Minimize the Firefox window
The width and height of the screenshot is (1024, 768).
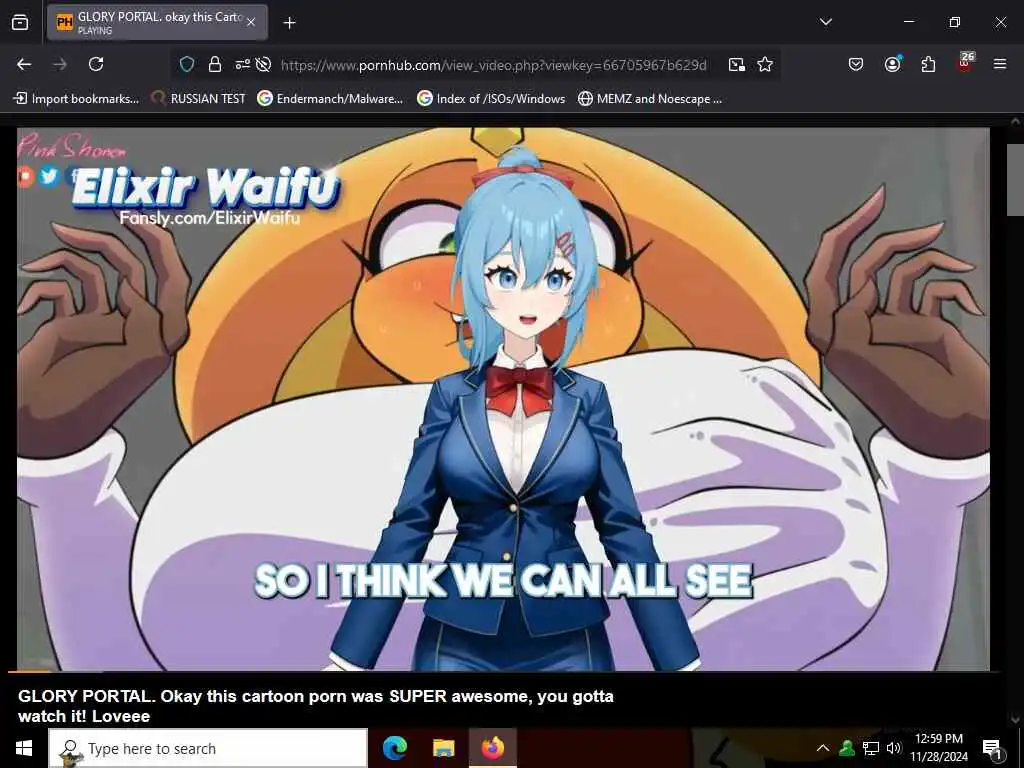point(908,22)
